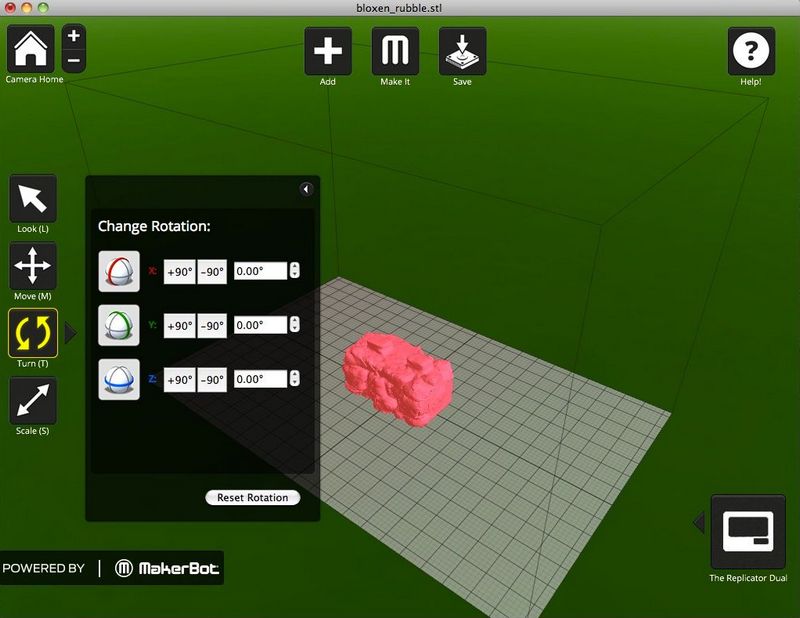
Task: Rotate X by -90°
Action: [x=212, y=272]
